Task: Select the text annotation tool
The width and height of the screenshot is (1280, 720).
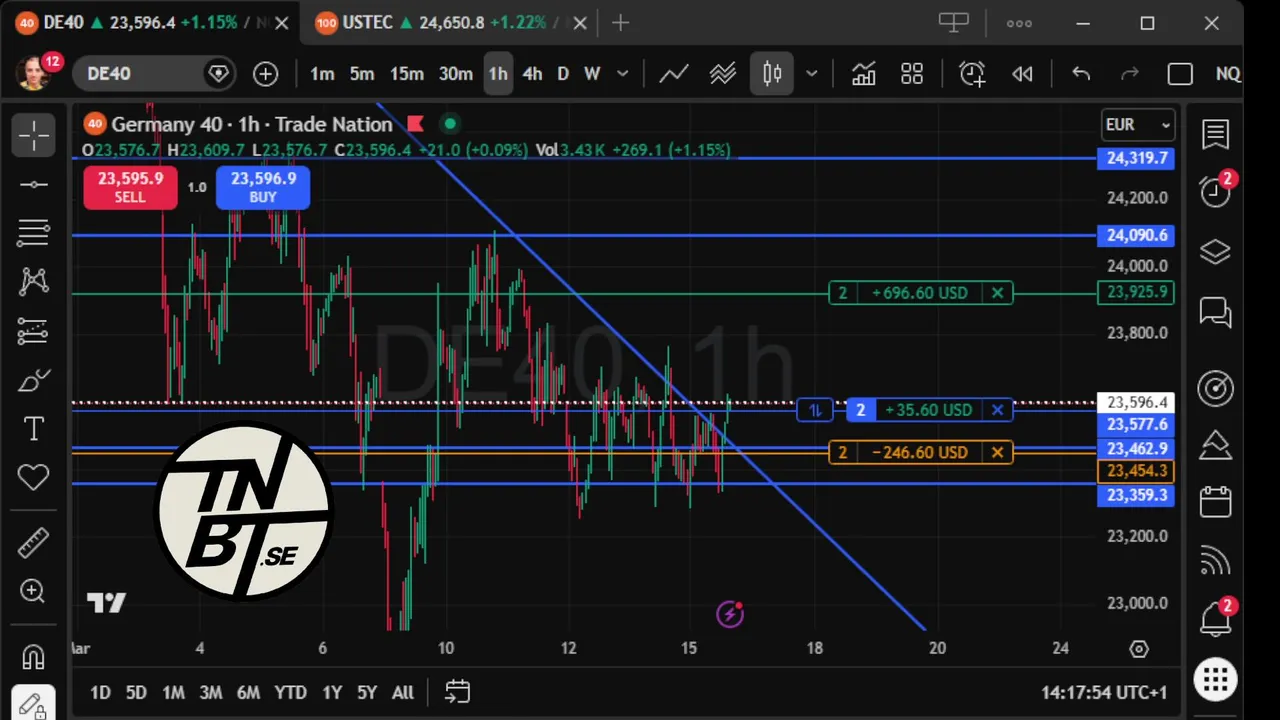Action: pyautogui.click(x=33, y=429)
